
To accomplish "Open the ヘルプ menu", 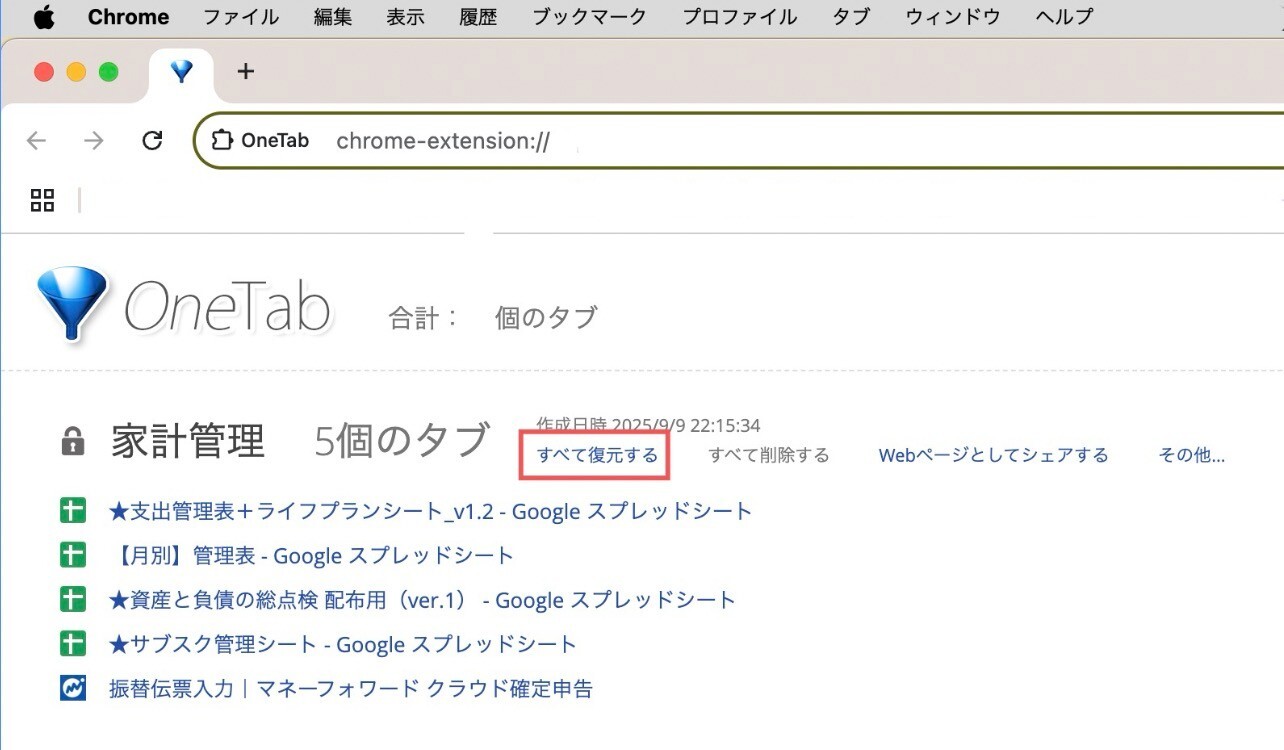I will (1064, 17).
